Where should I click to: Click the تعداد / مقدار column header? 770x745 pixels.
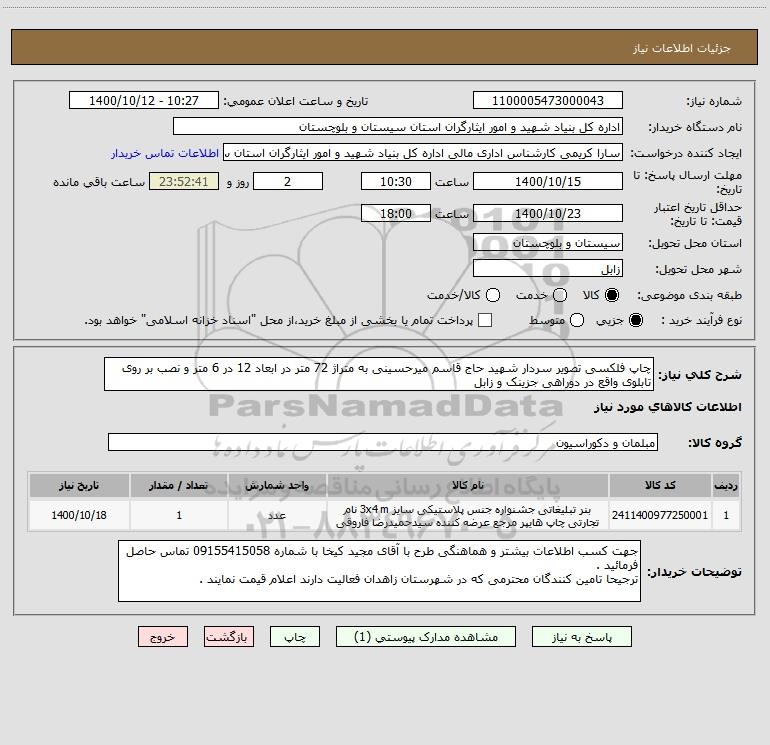pyautogui.click(x=179, y=486)
